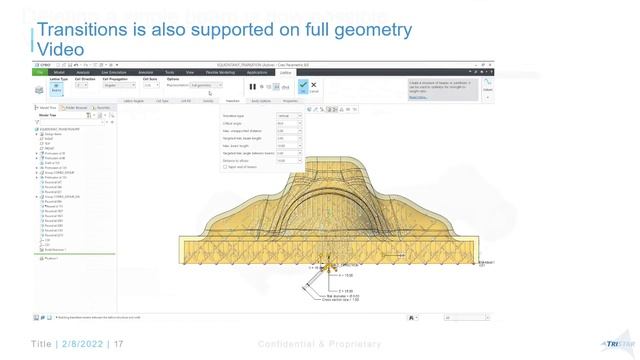The image size is (640, 360).
Task: Open the Body Options sub-tab
Action: (261, 101)
